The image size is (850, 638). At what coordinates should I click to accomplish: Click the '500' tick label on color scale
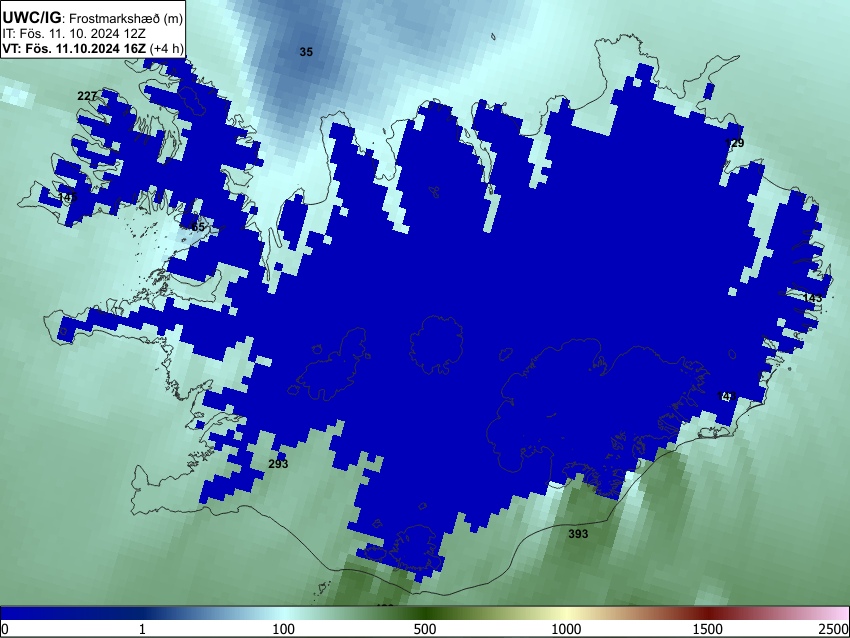point(425,629)
